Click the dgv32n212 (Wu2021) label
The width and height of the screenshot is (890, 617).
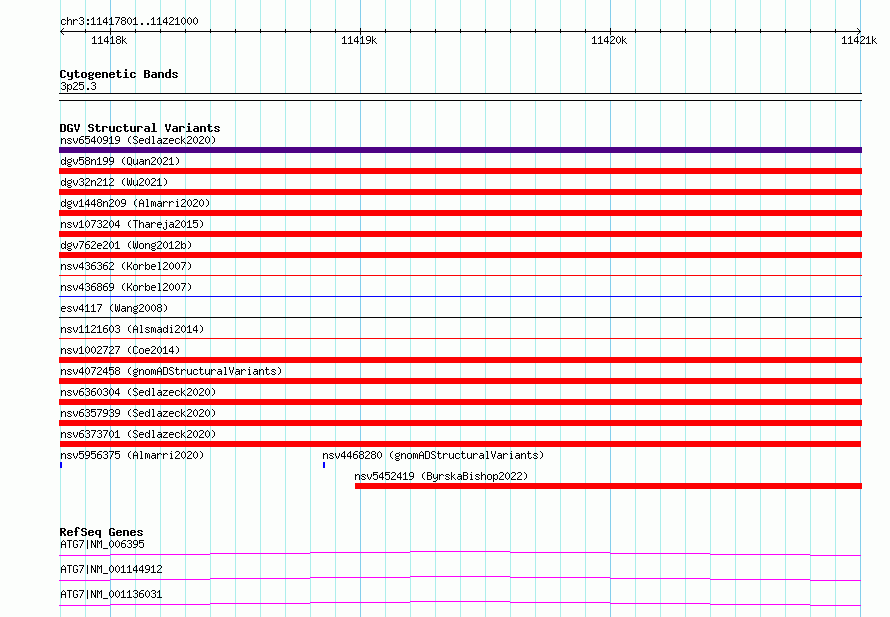tap(114, 182)
